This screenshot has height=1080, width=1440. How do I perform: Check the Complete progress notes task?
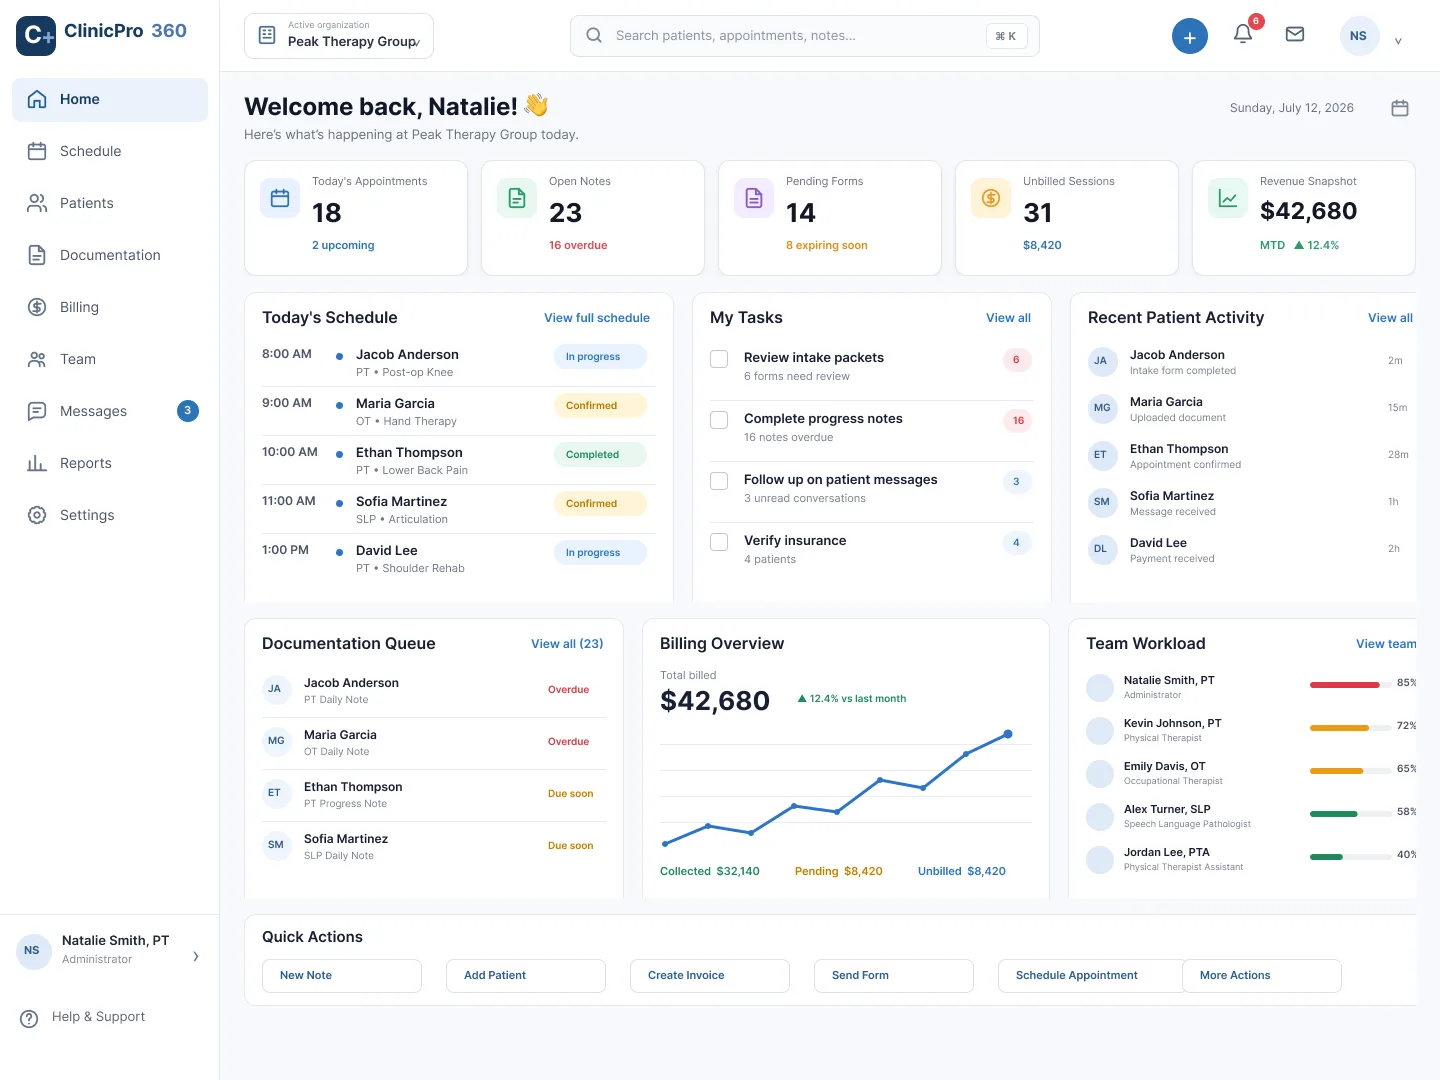coord(719,420)
